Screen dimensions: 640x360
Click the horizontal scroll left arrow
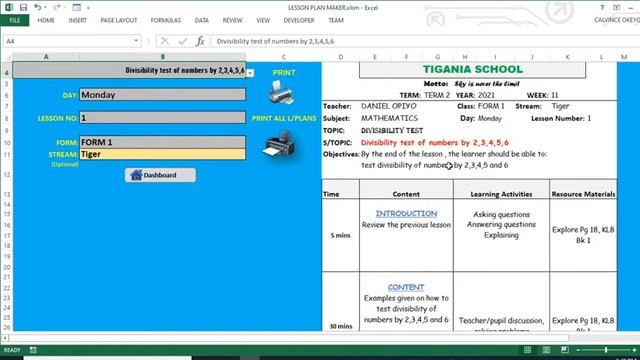pos(5,338)
